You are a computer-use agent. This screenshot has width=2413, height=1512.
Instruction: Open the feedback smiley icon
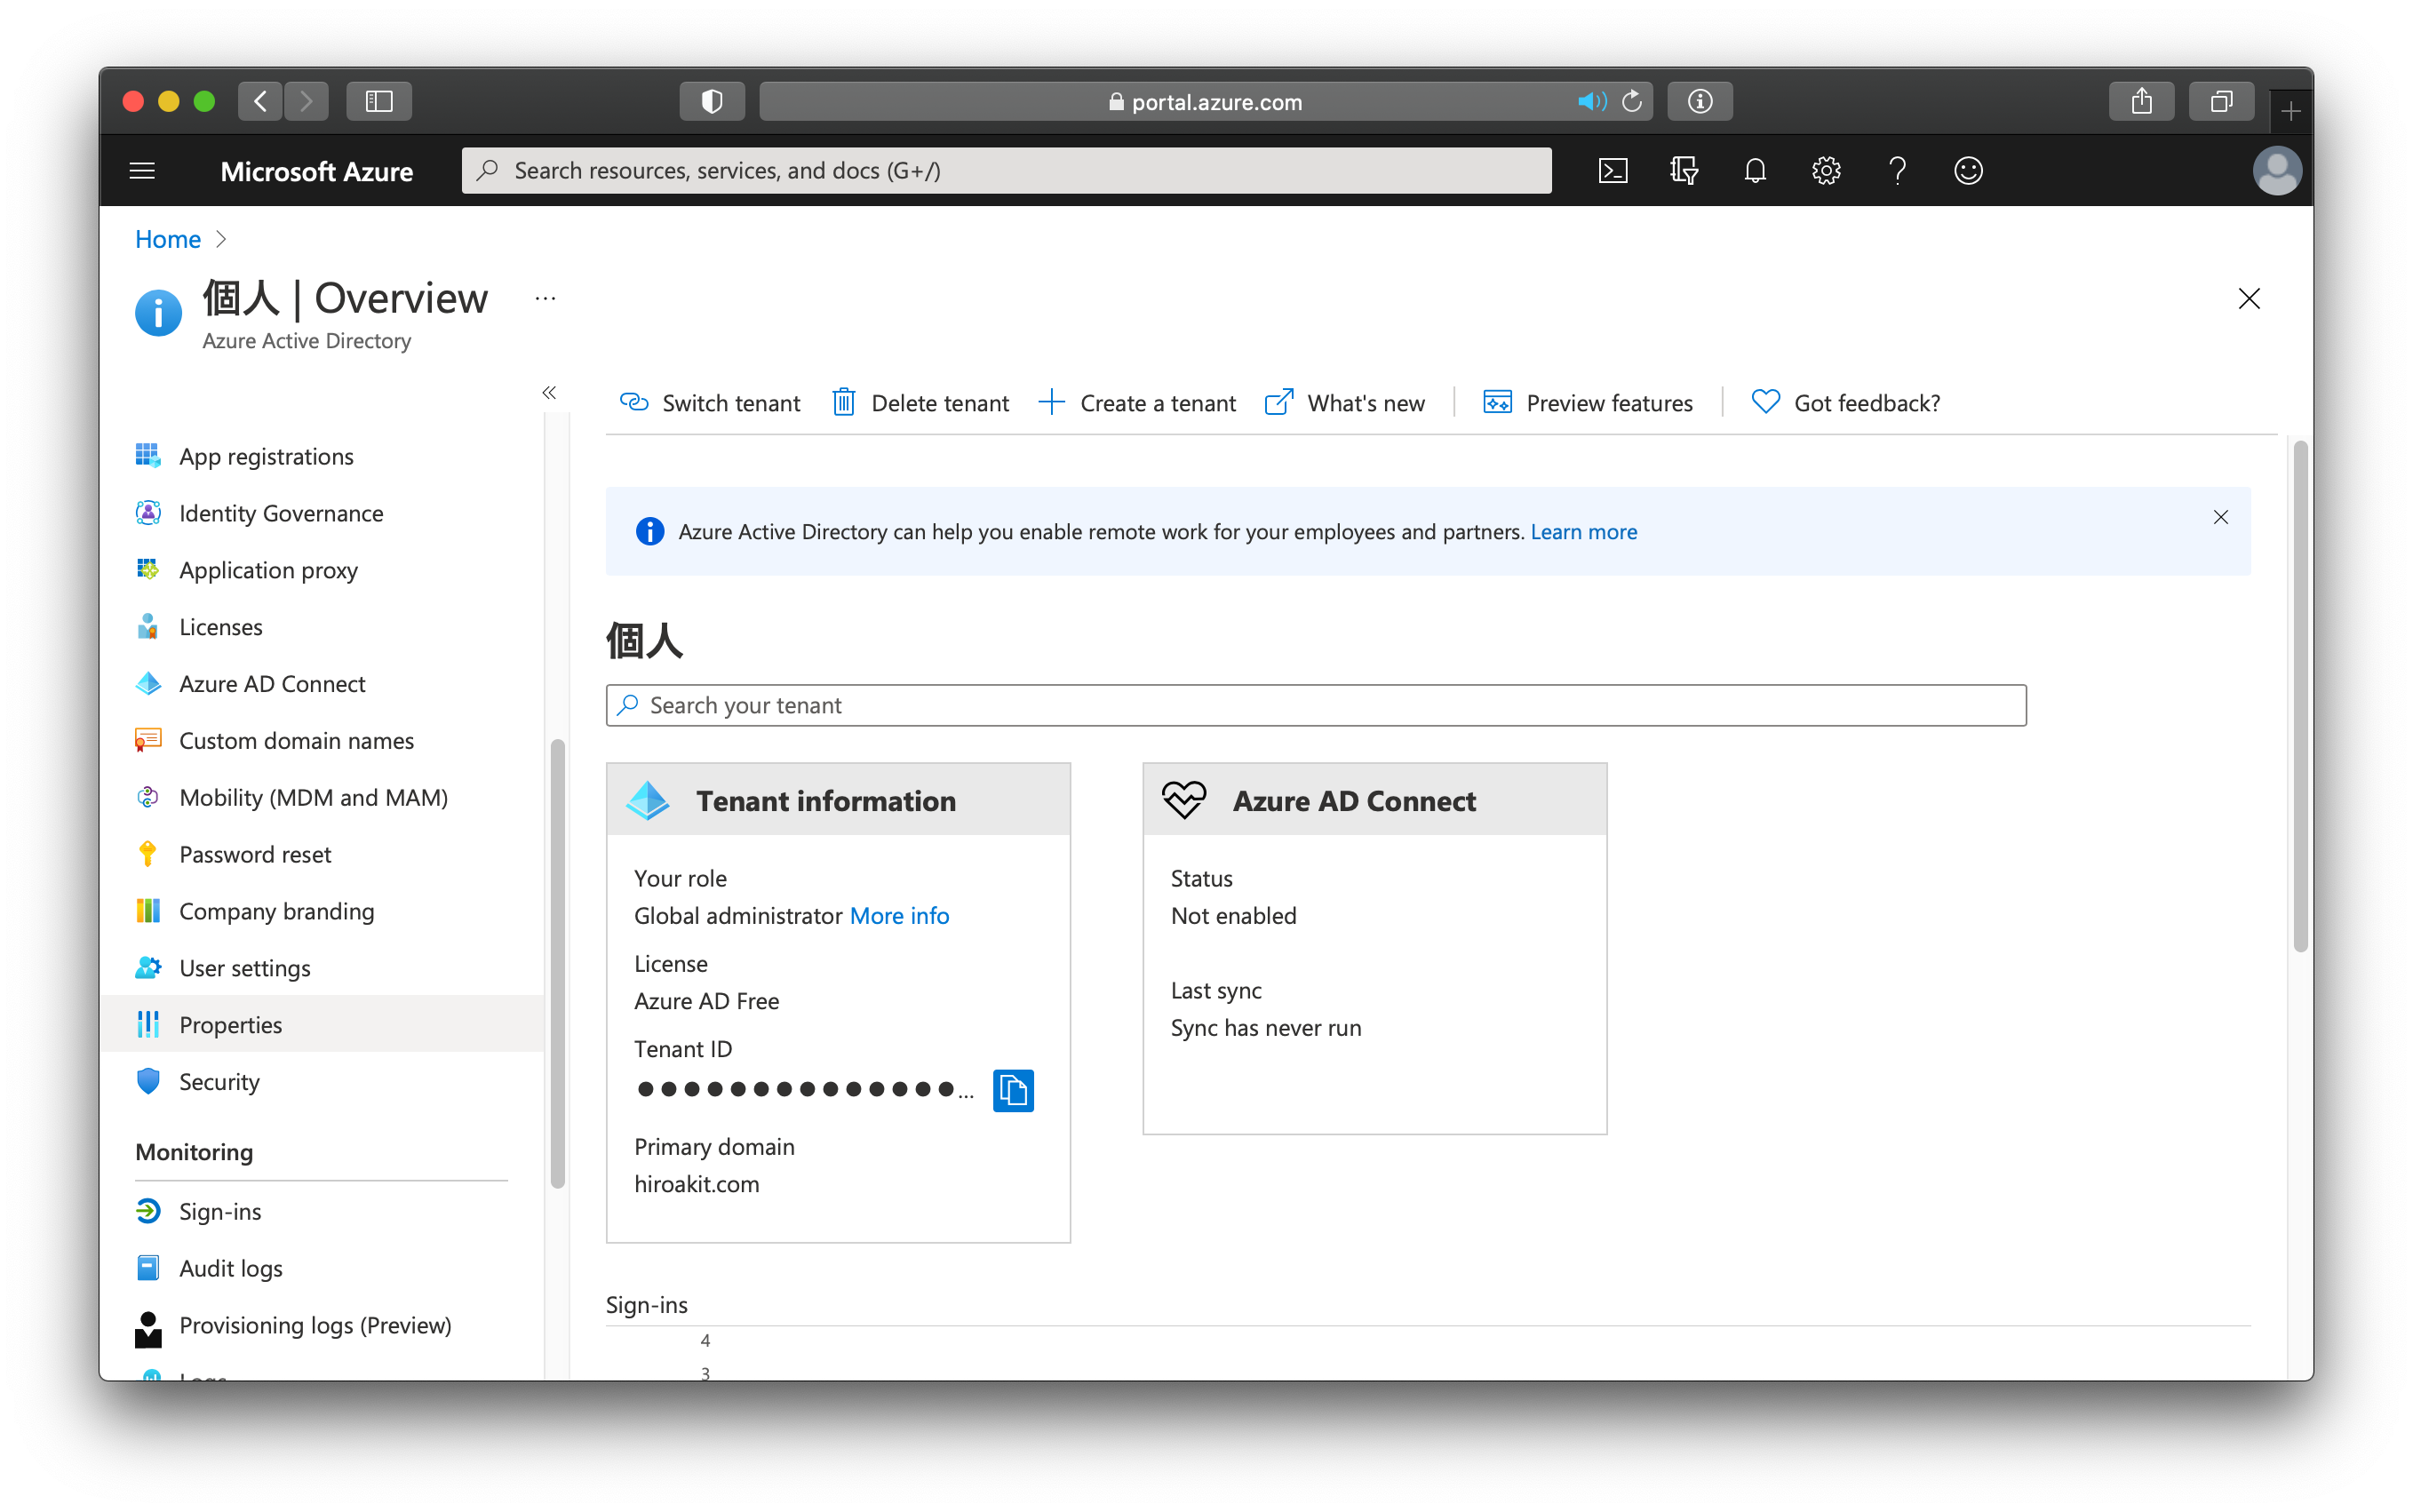1968,171
